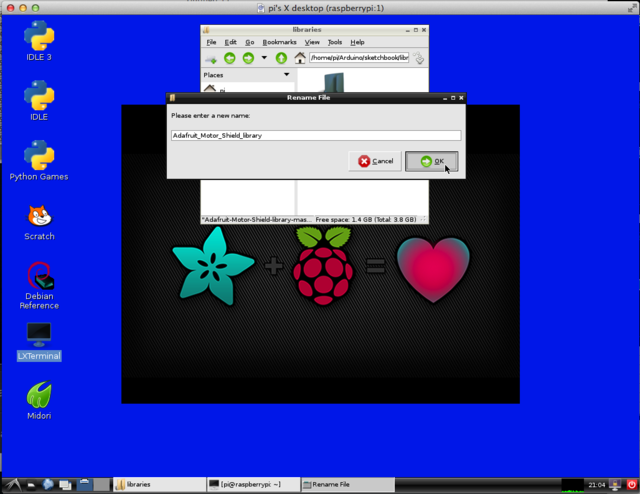Image resolution: width=640 pixels, height=494 pixels.
Task: Expand the Places side pane dropdown
Action: point(286,75)
